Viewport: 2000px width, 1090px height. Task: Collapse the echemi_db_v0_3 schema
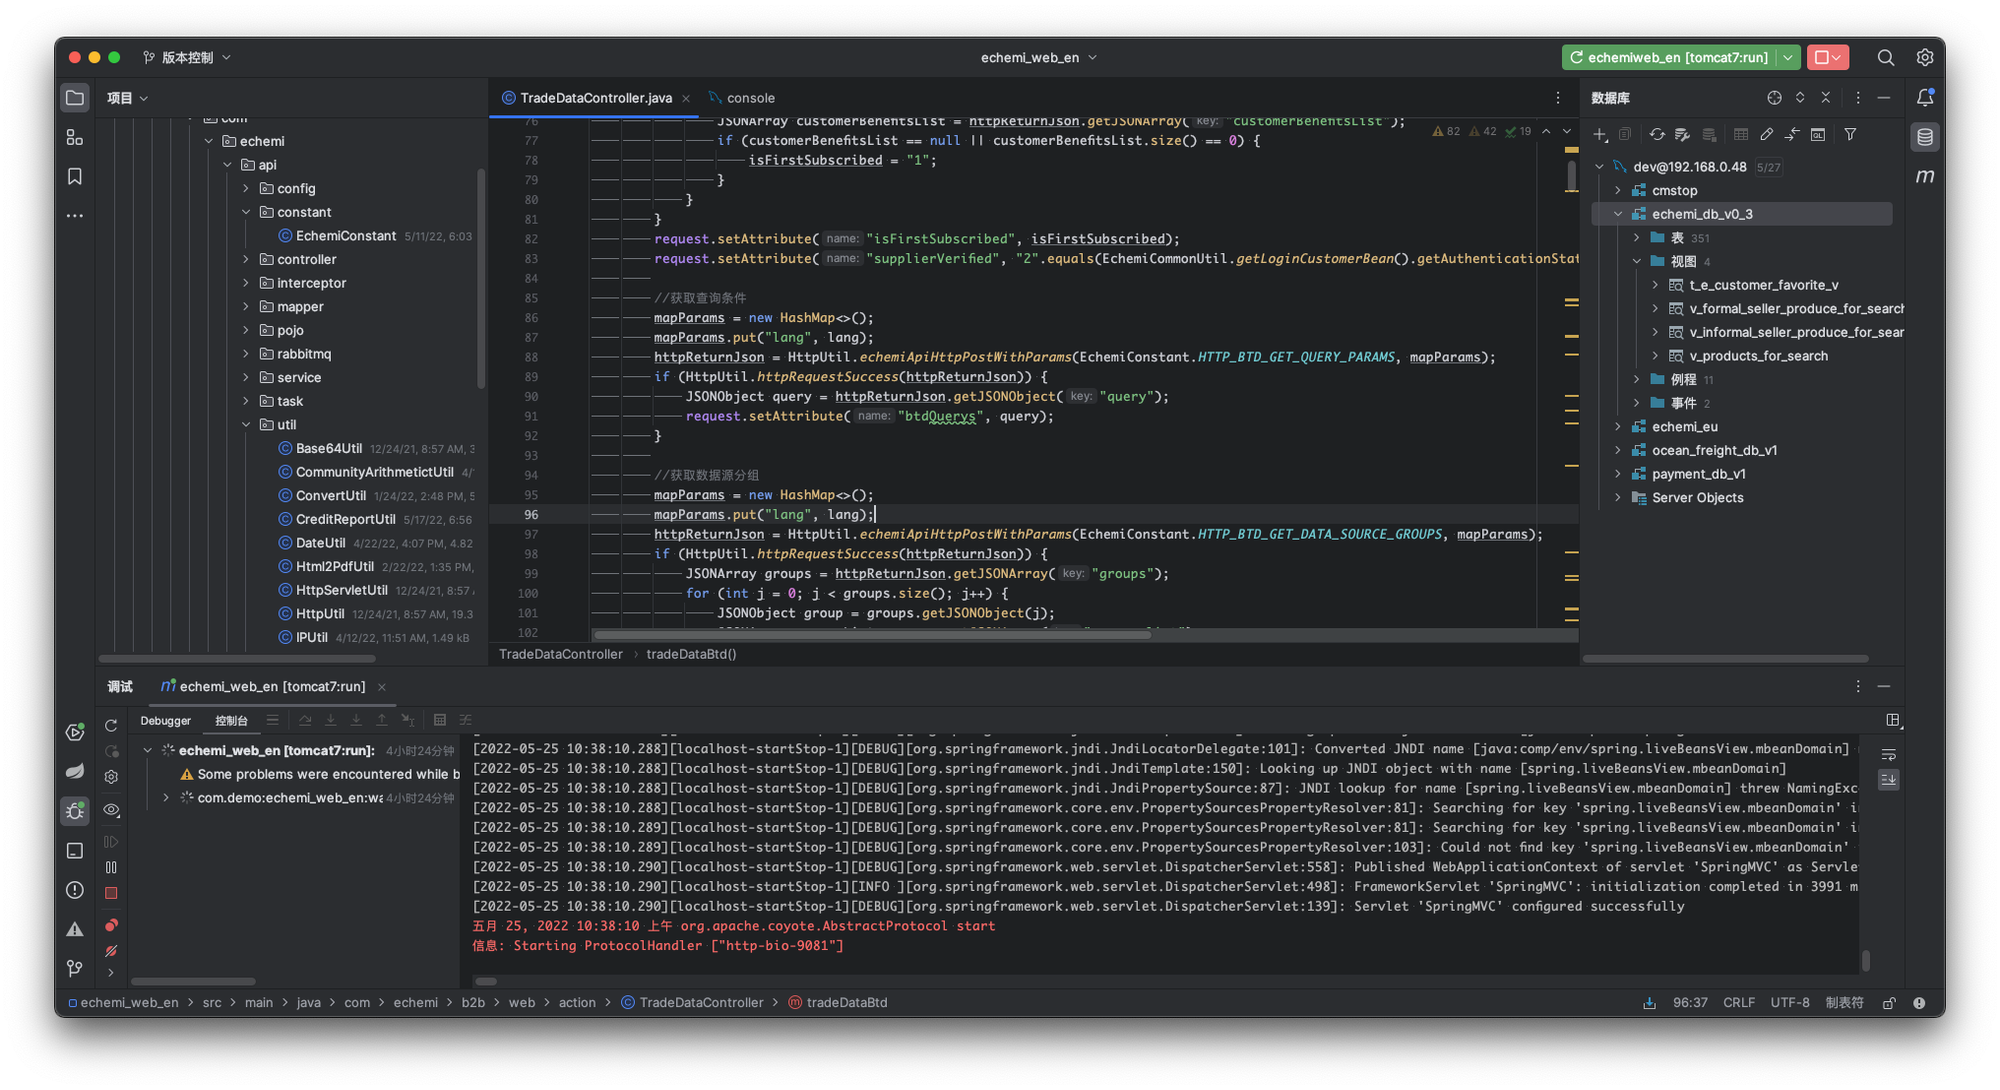click(1618, 214)
